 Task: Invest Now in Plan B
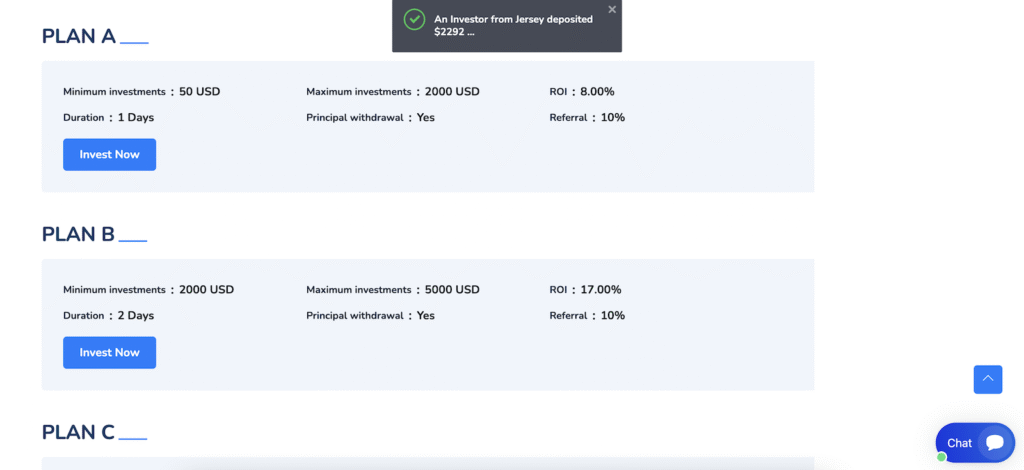[110, 352]
